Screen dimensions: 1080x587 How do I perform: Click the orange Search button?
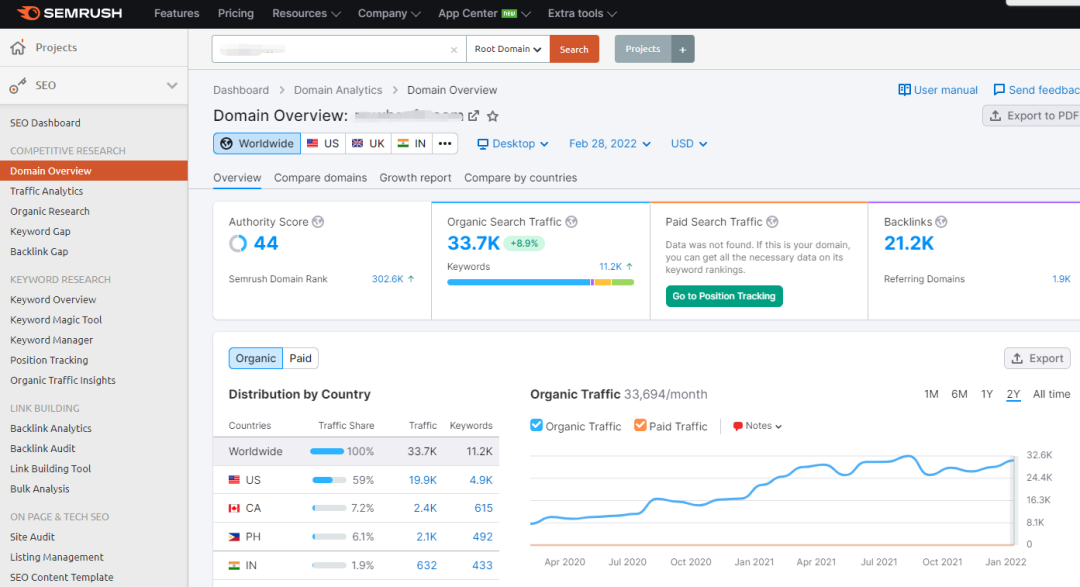point(574,49)
